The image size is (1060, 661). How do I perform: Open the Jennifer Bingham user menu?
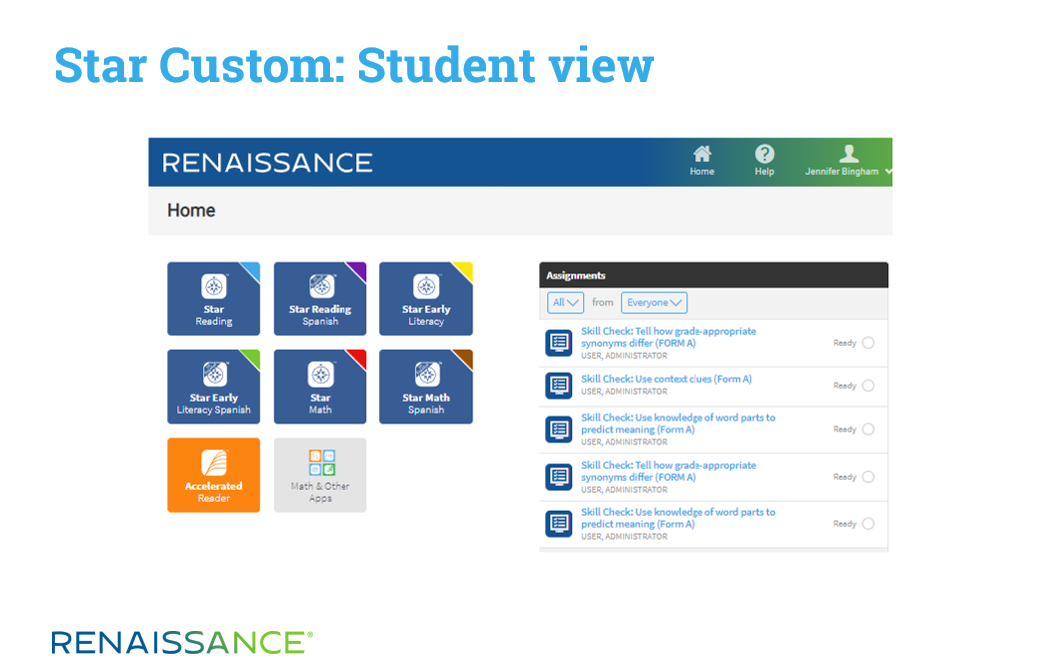(x=848, y=161)
